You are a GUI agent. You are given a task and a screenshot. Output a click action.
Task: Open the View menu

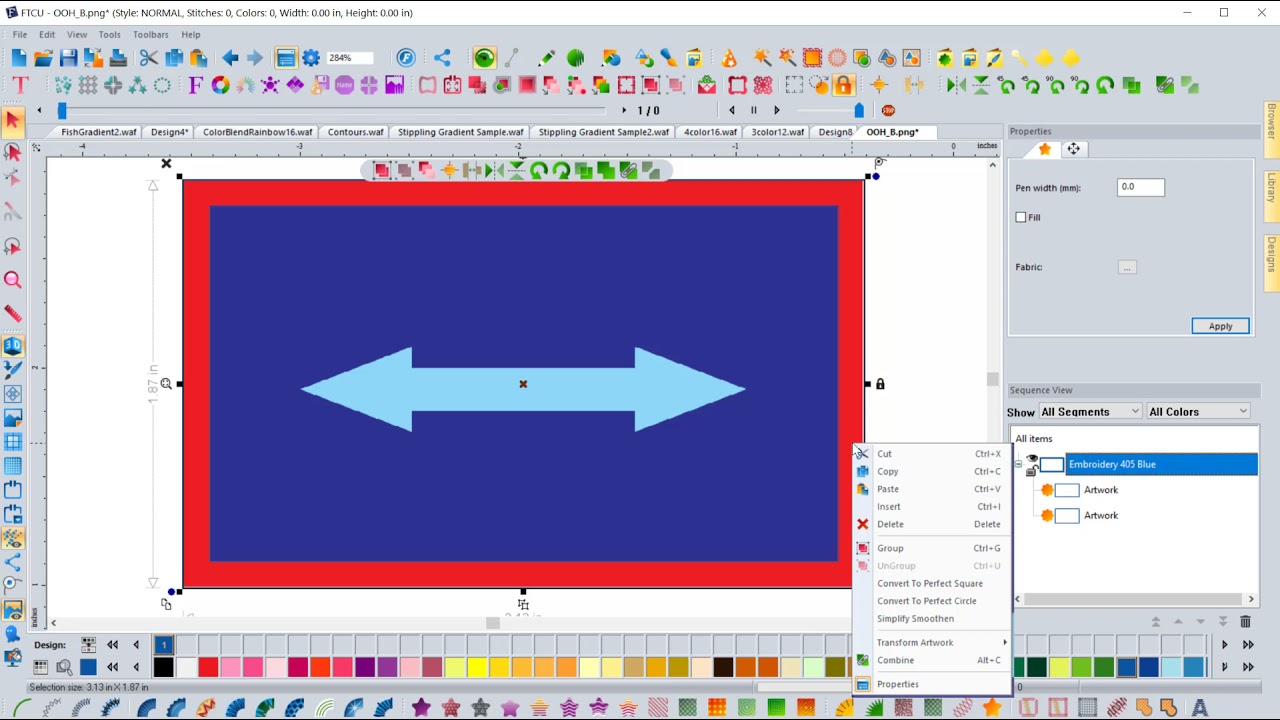(77, 34)
